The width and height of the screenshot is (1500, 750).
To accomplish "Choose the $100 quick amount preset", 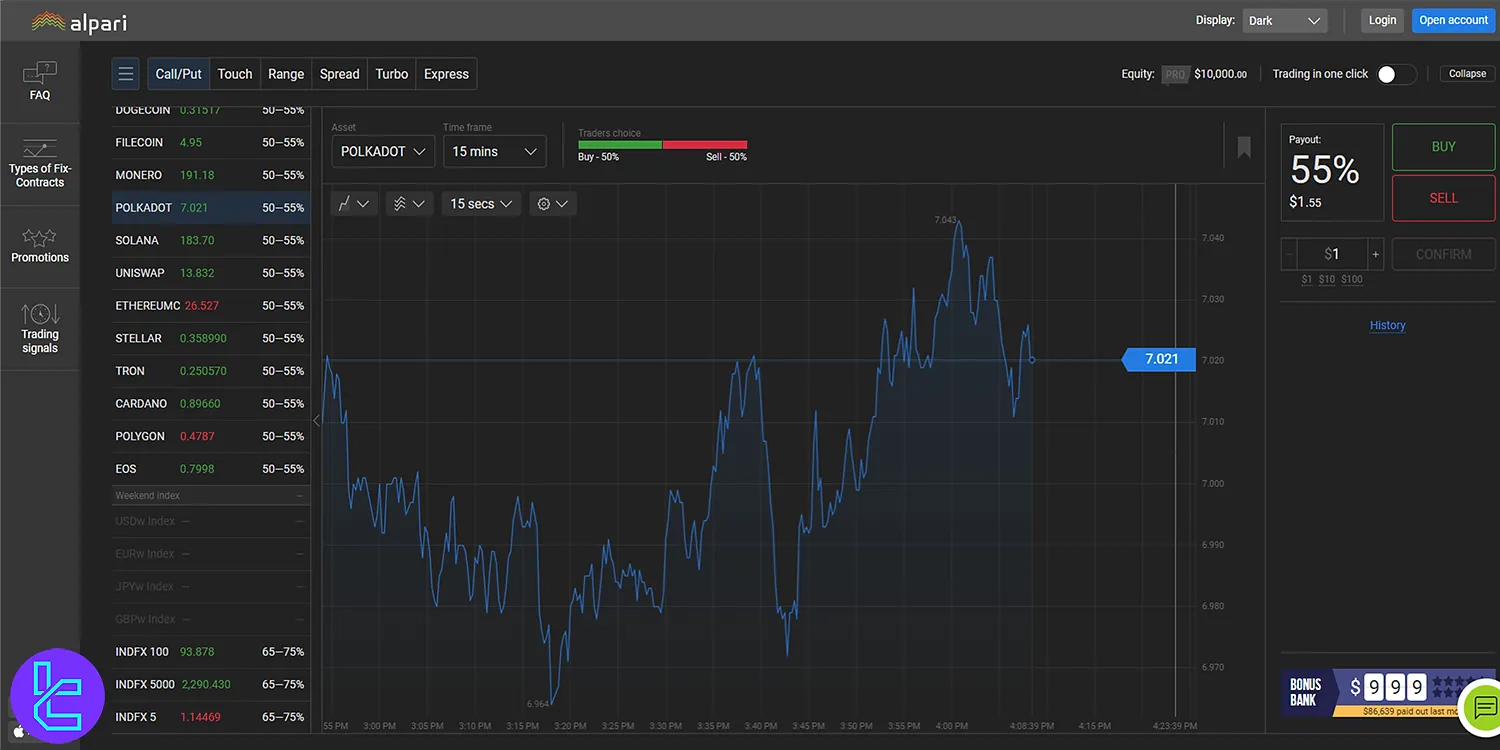I will click(1351, 279).
